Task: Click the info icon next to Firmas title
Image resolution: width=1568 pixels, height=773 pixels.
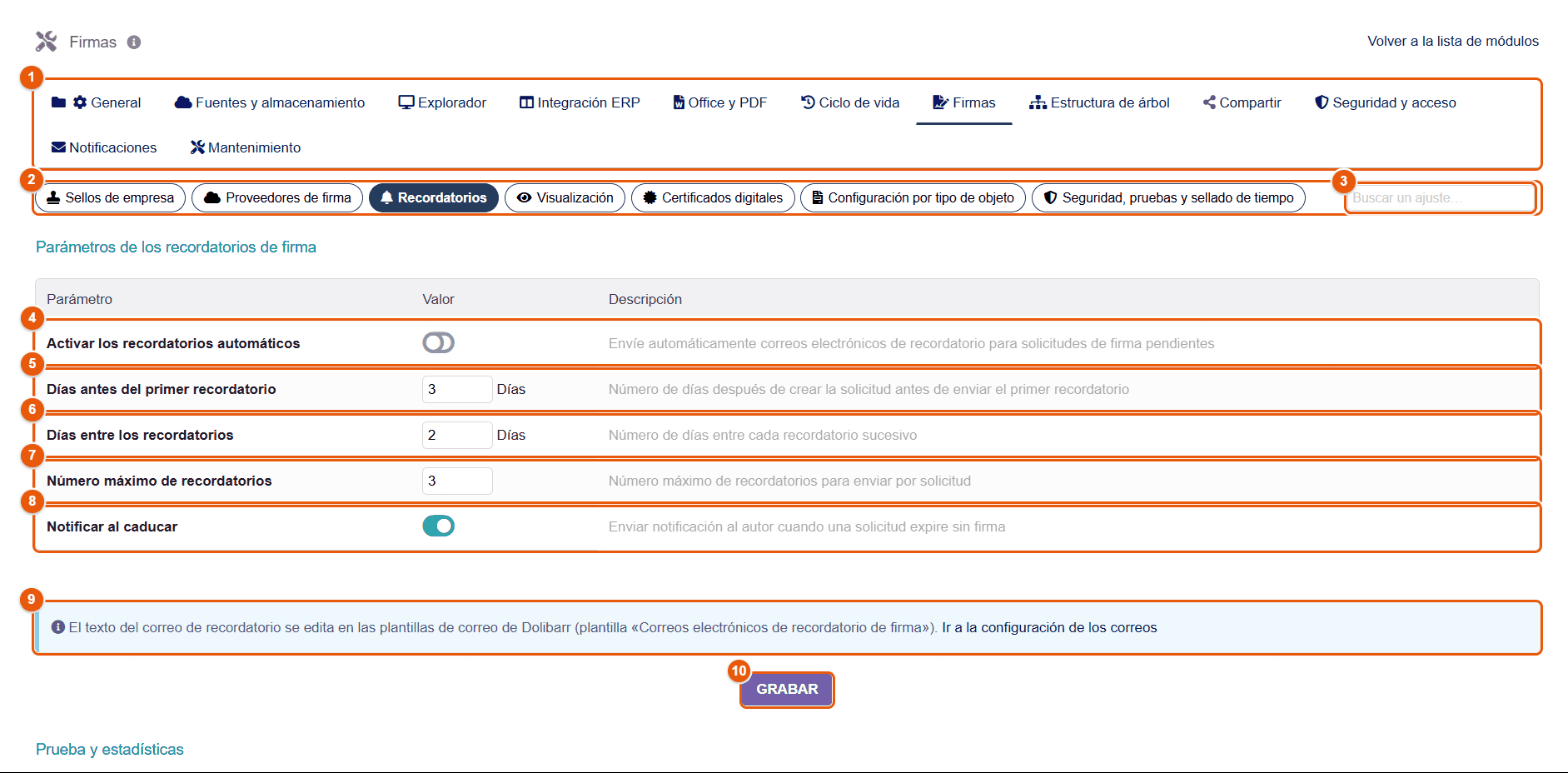Action: tap(134, 42)
